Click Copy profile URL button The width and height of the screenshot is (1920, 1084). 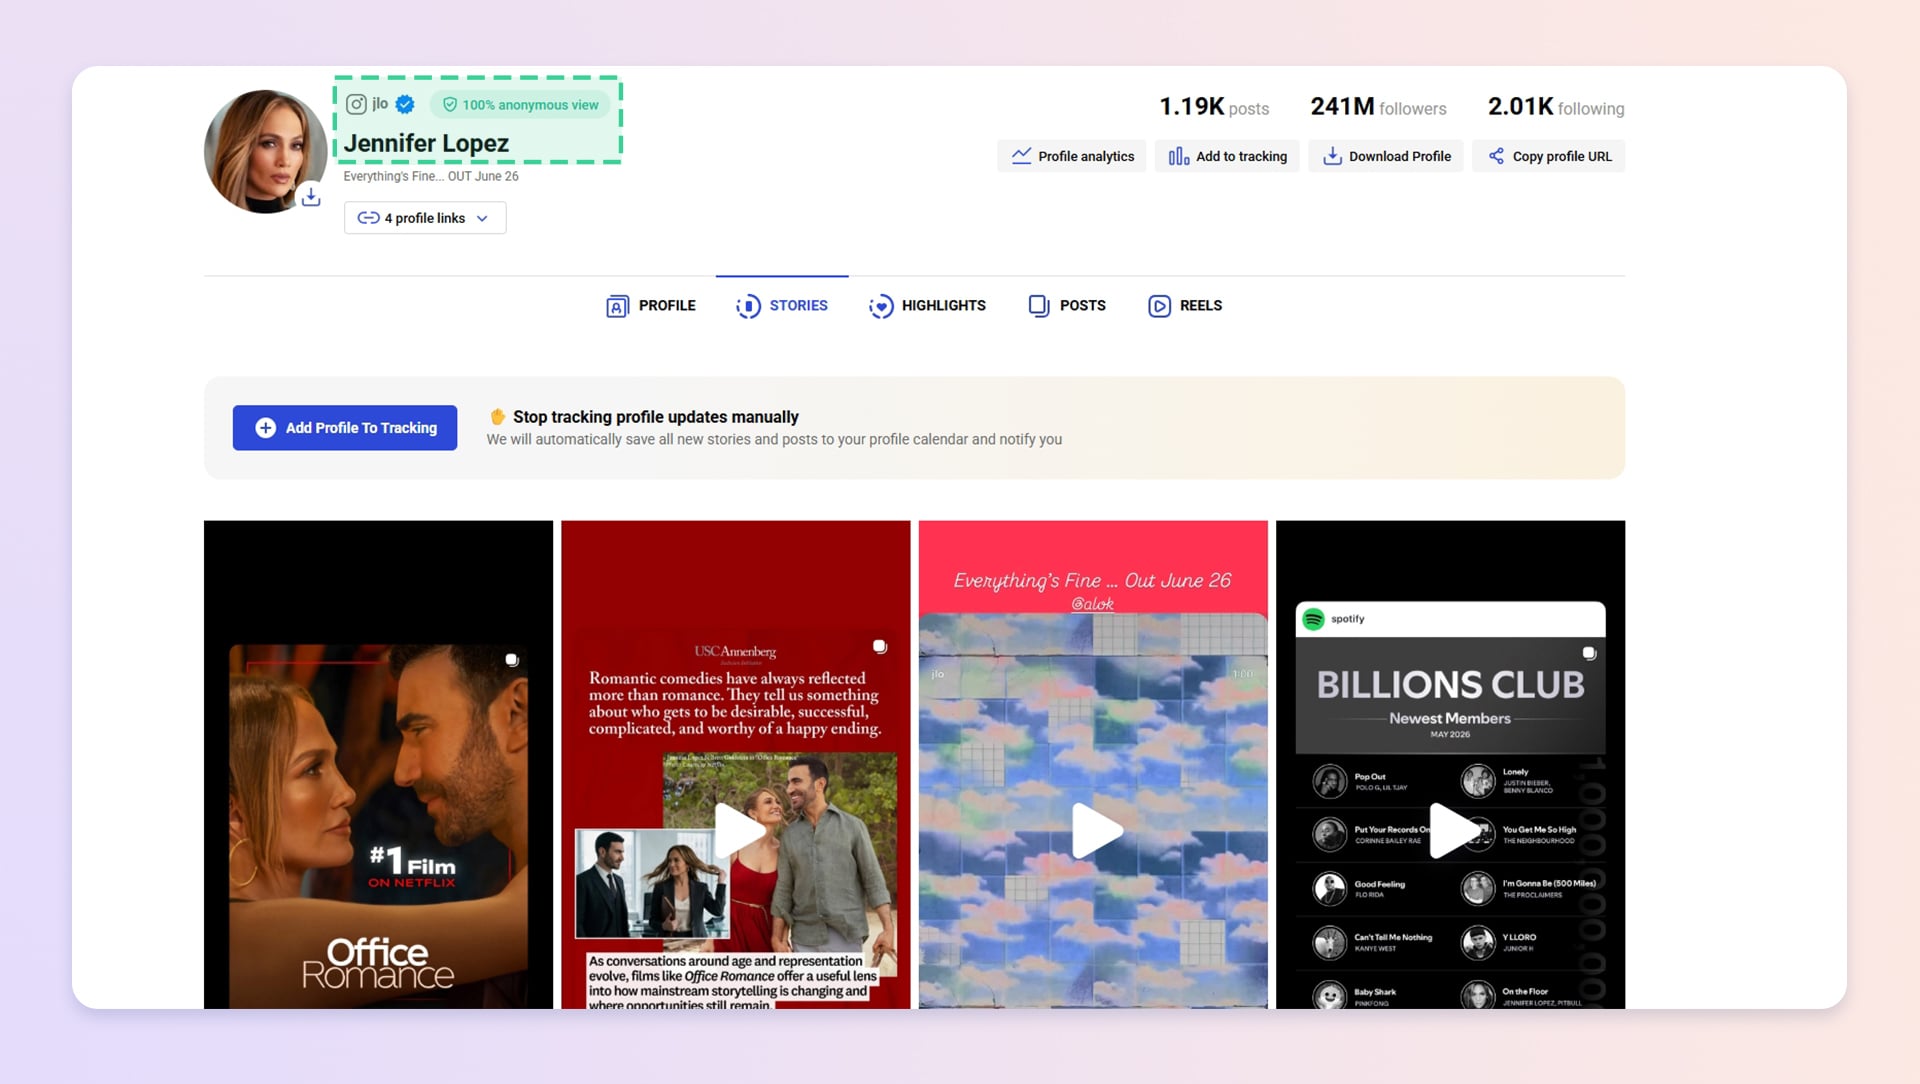click(1548, 156)
